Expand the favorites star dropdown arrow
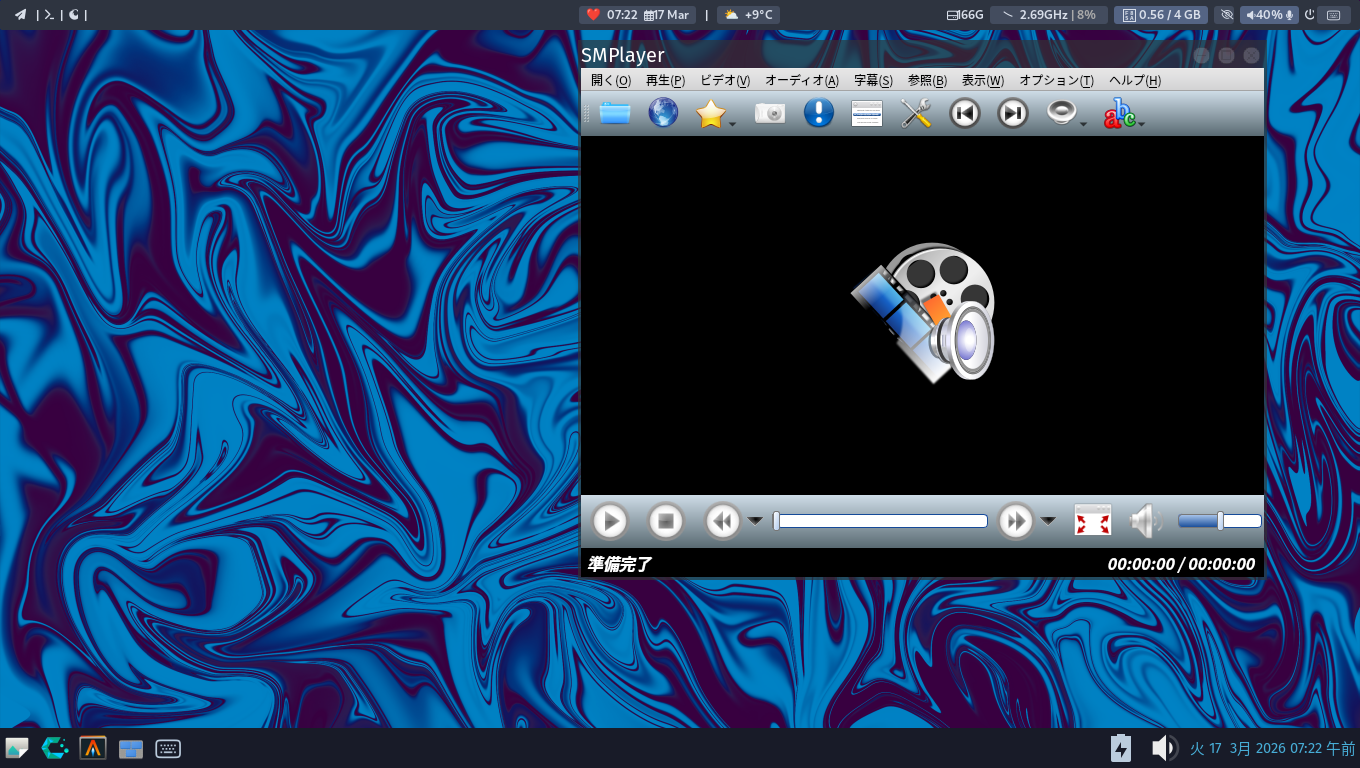 point(732,124)
